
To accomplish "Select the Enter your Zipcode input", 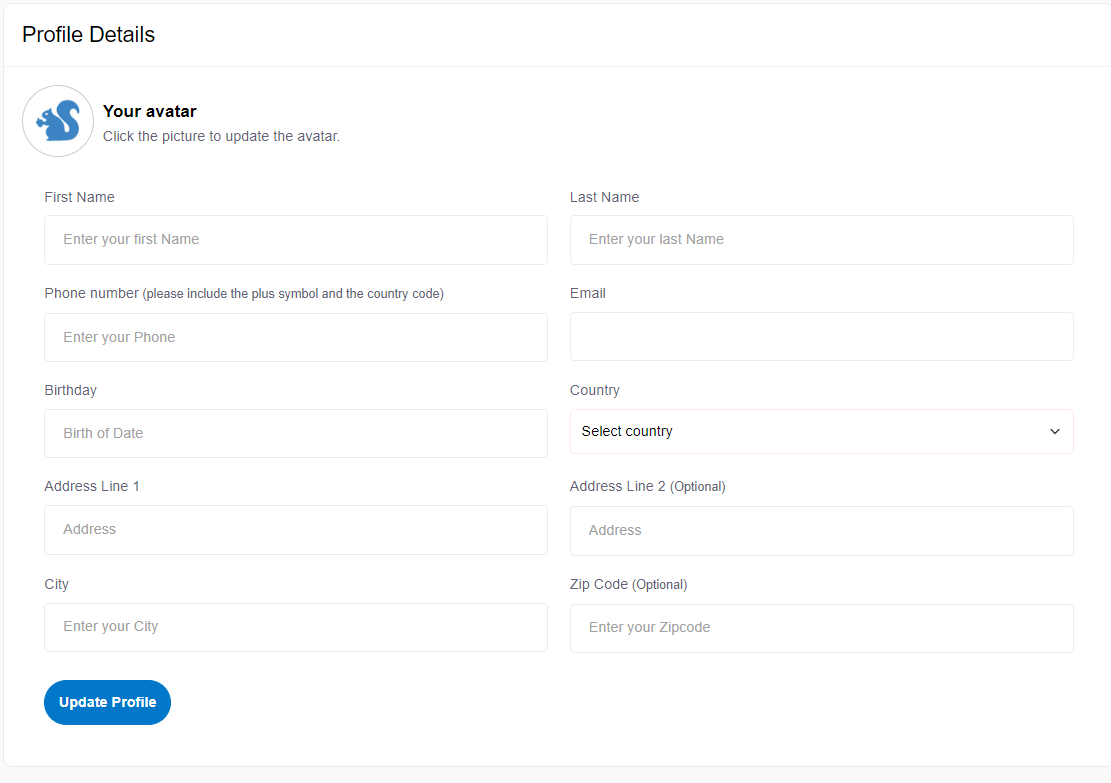I will [821, 628].
